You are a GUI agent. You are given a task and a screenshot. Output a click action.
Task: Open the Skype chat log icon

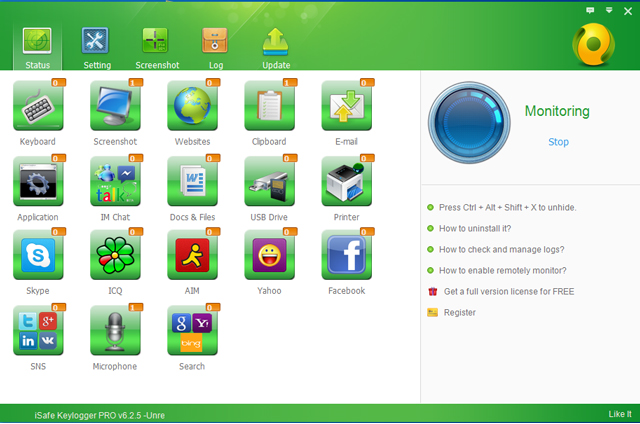[x=37, y=255]
